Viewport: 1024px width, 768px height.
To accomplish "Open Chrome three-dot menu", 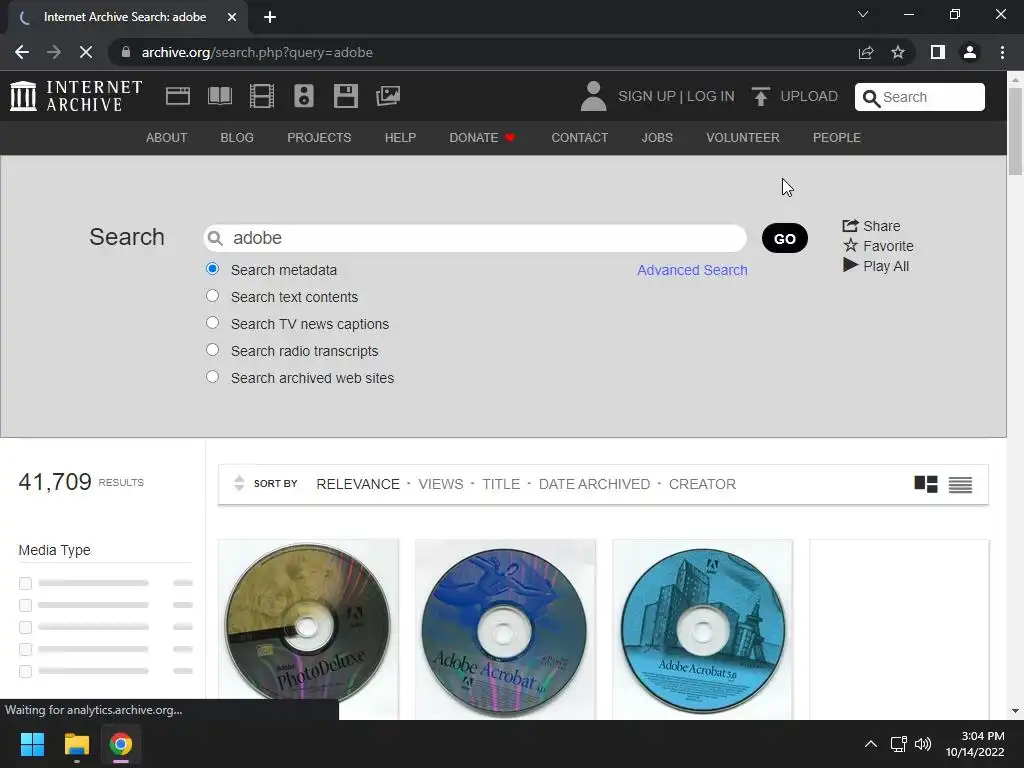I will click(1002, 52).
